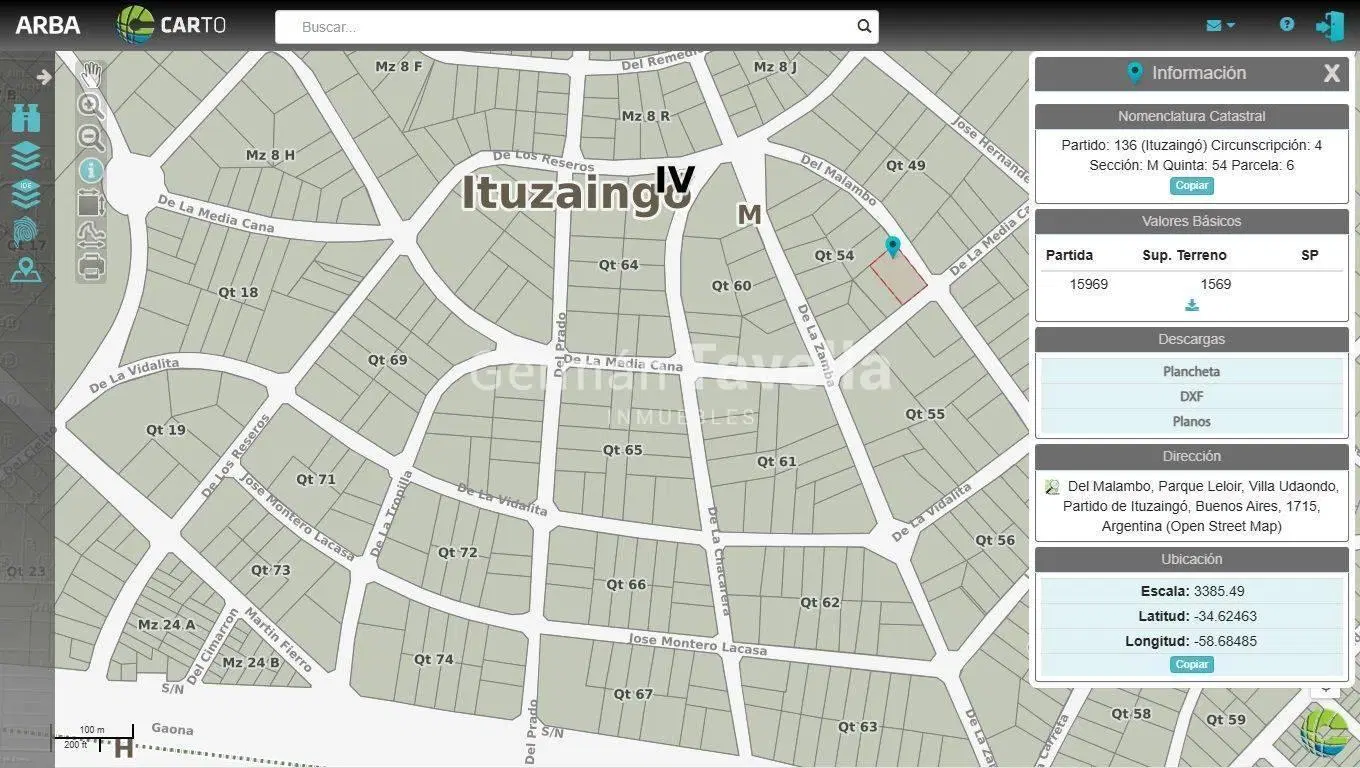Click the Información header pin icon

click(1134, 72)
